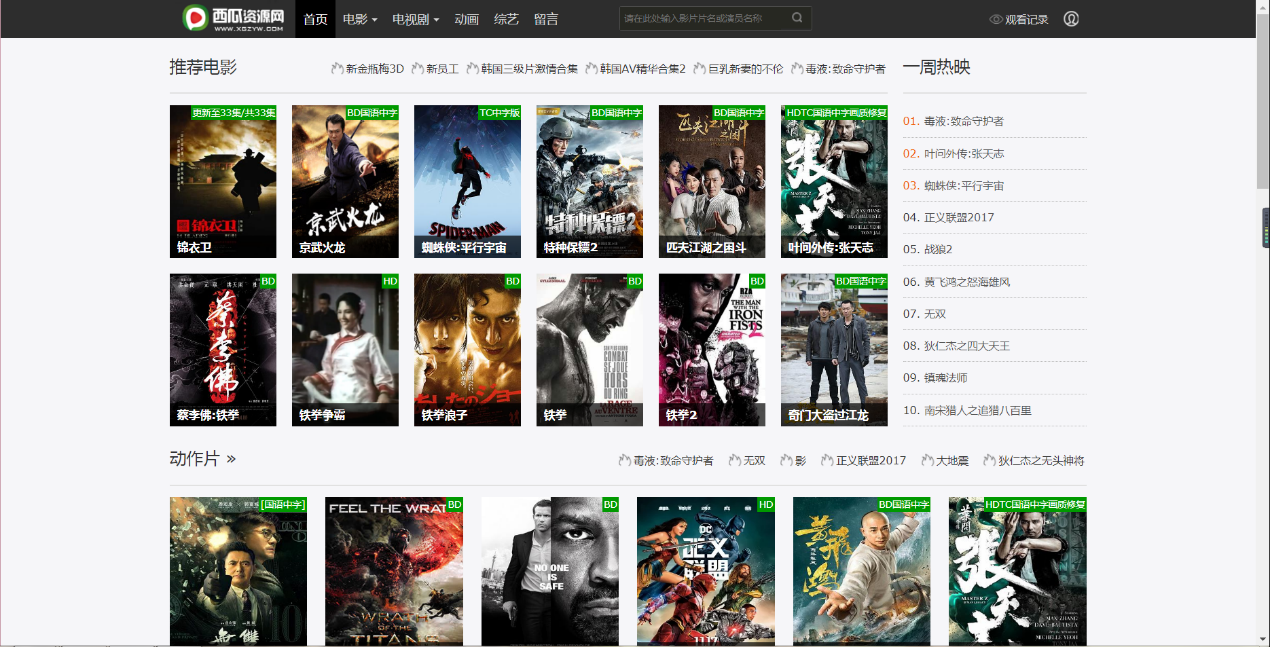Open the 蜘蛛侠:平行宇宙 poster thumbnail
Image resolution: width=1270 pixels, height=647 pixels.
click(467, 181)
